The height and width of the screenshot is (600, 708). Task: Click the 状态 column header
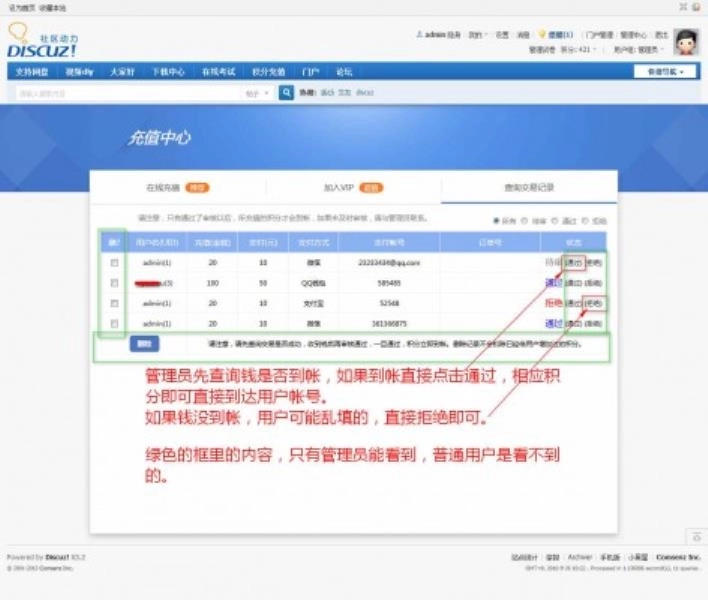click(x=573, y=242)
